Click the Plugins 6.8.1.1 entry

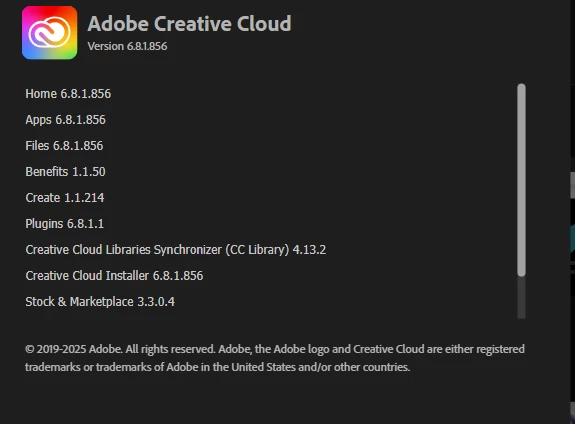click(65, 224)
